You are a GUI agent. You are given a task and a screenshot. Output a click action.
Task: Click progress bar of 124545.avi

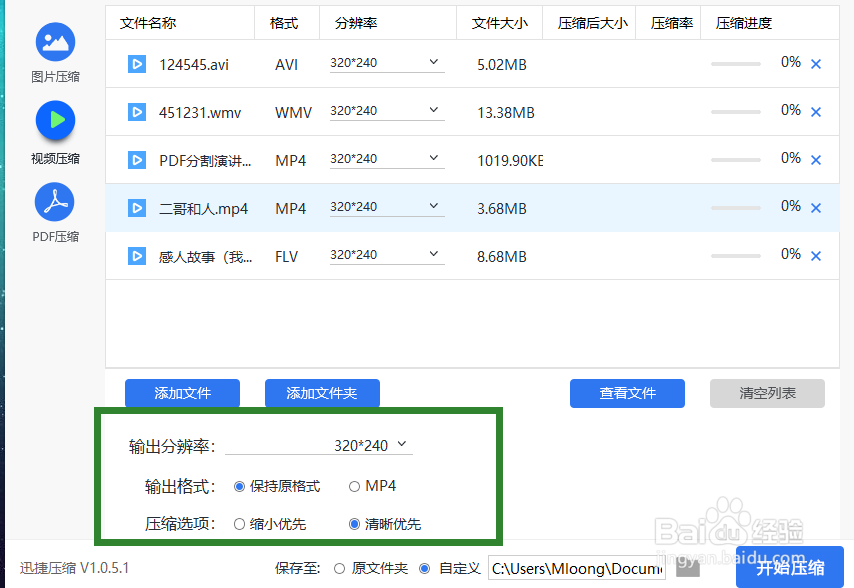736,64
